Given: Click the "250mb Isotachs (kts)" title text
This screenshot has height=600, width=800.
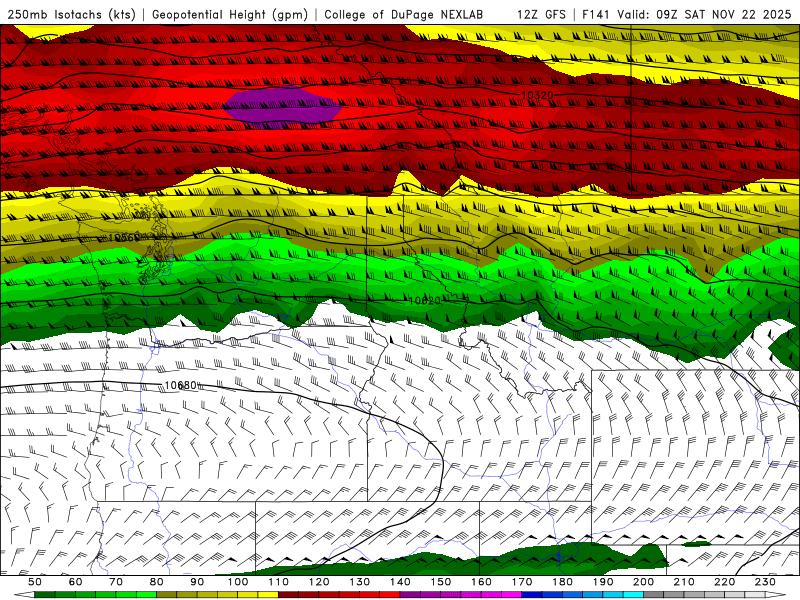Looking at the screenshot, I should 72,15.
